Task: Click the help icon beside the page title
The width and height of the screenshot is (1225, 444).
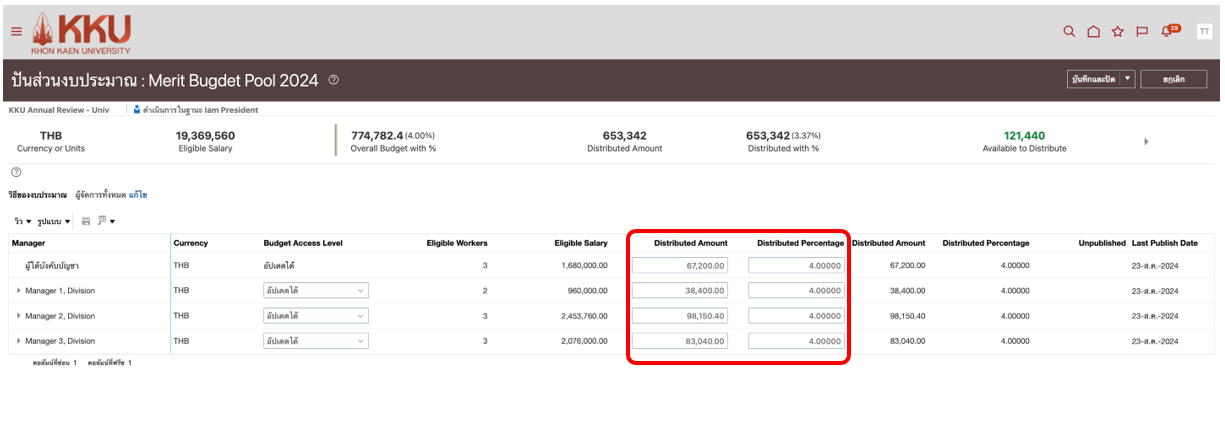Action: click(333, 80)
